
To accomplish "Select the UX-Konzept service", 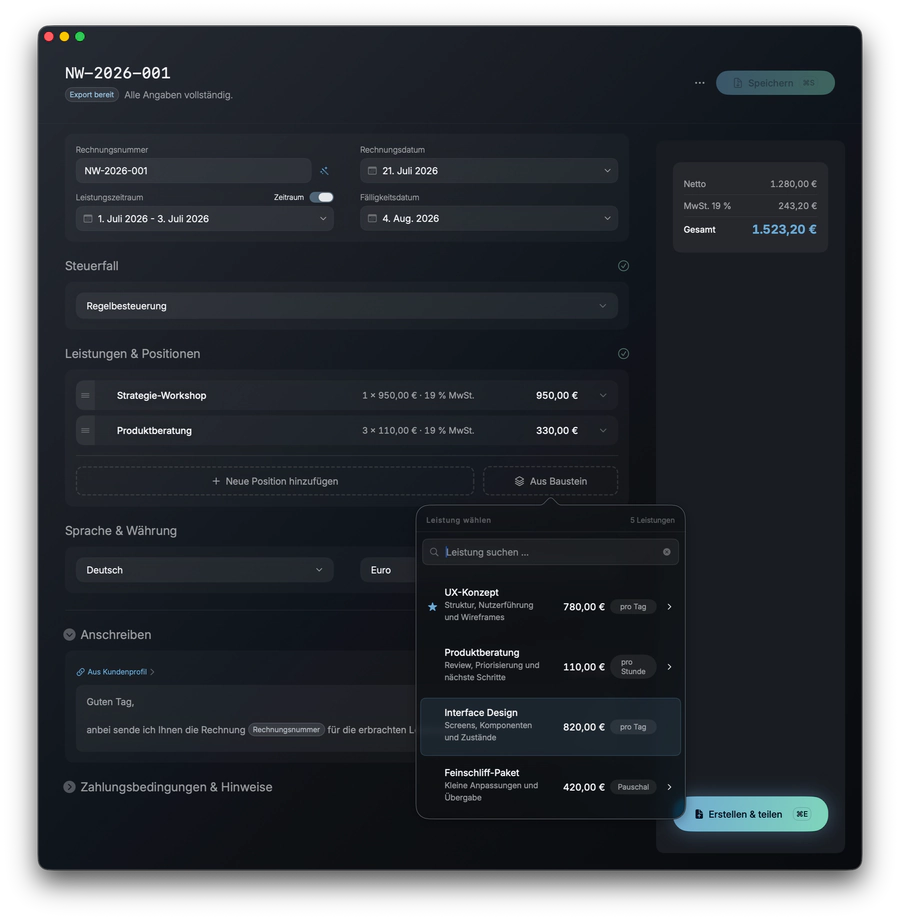I will coord(550,606).
